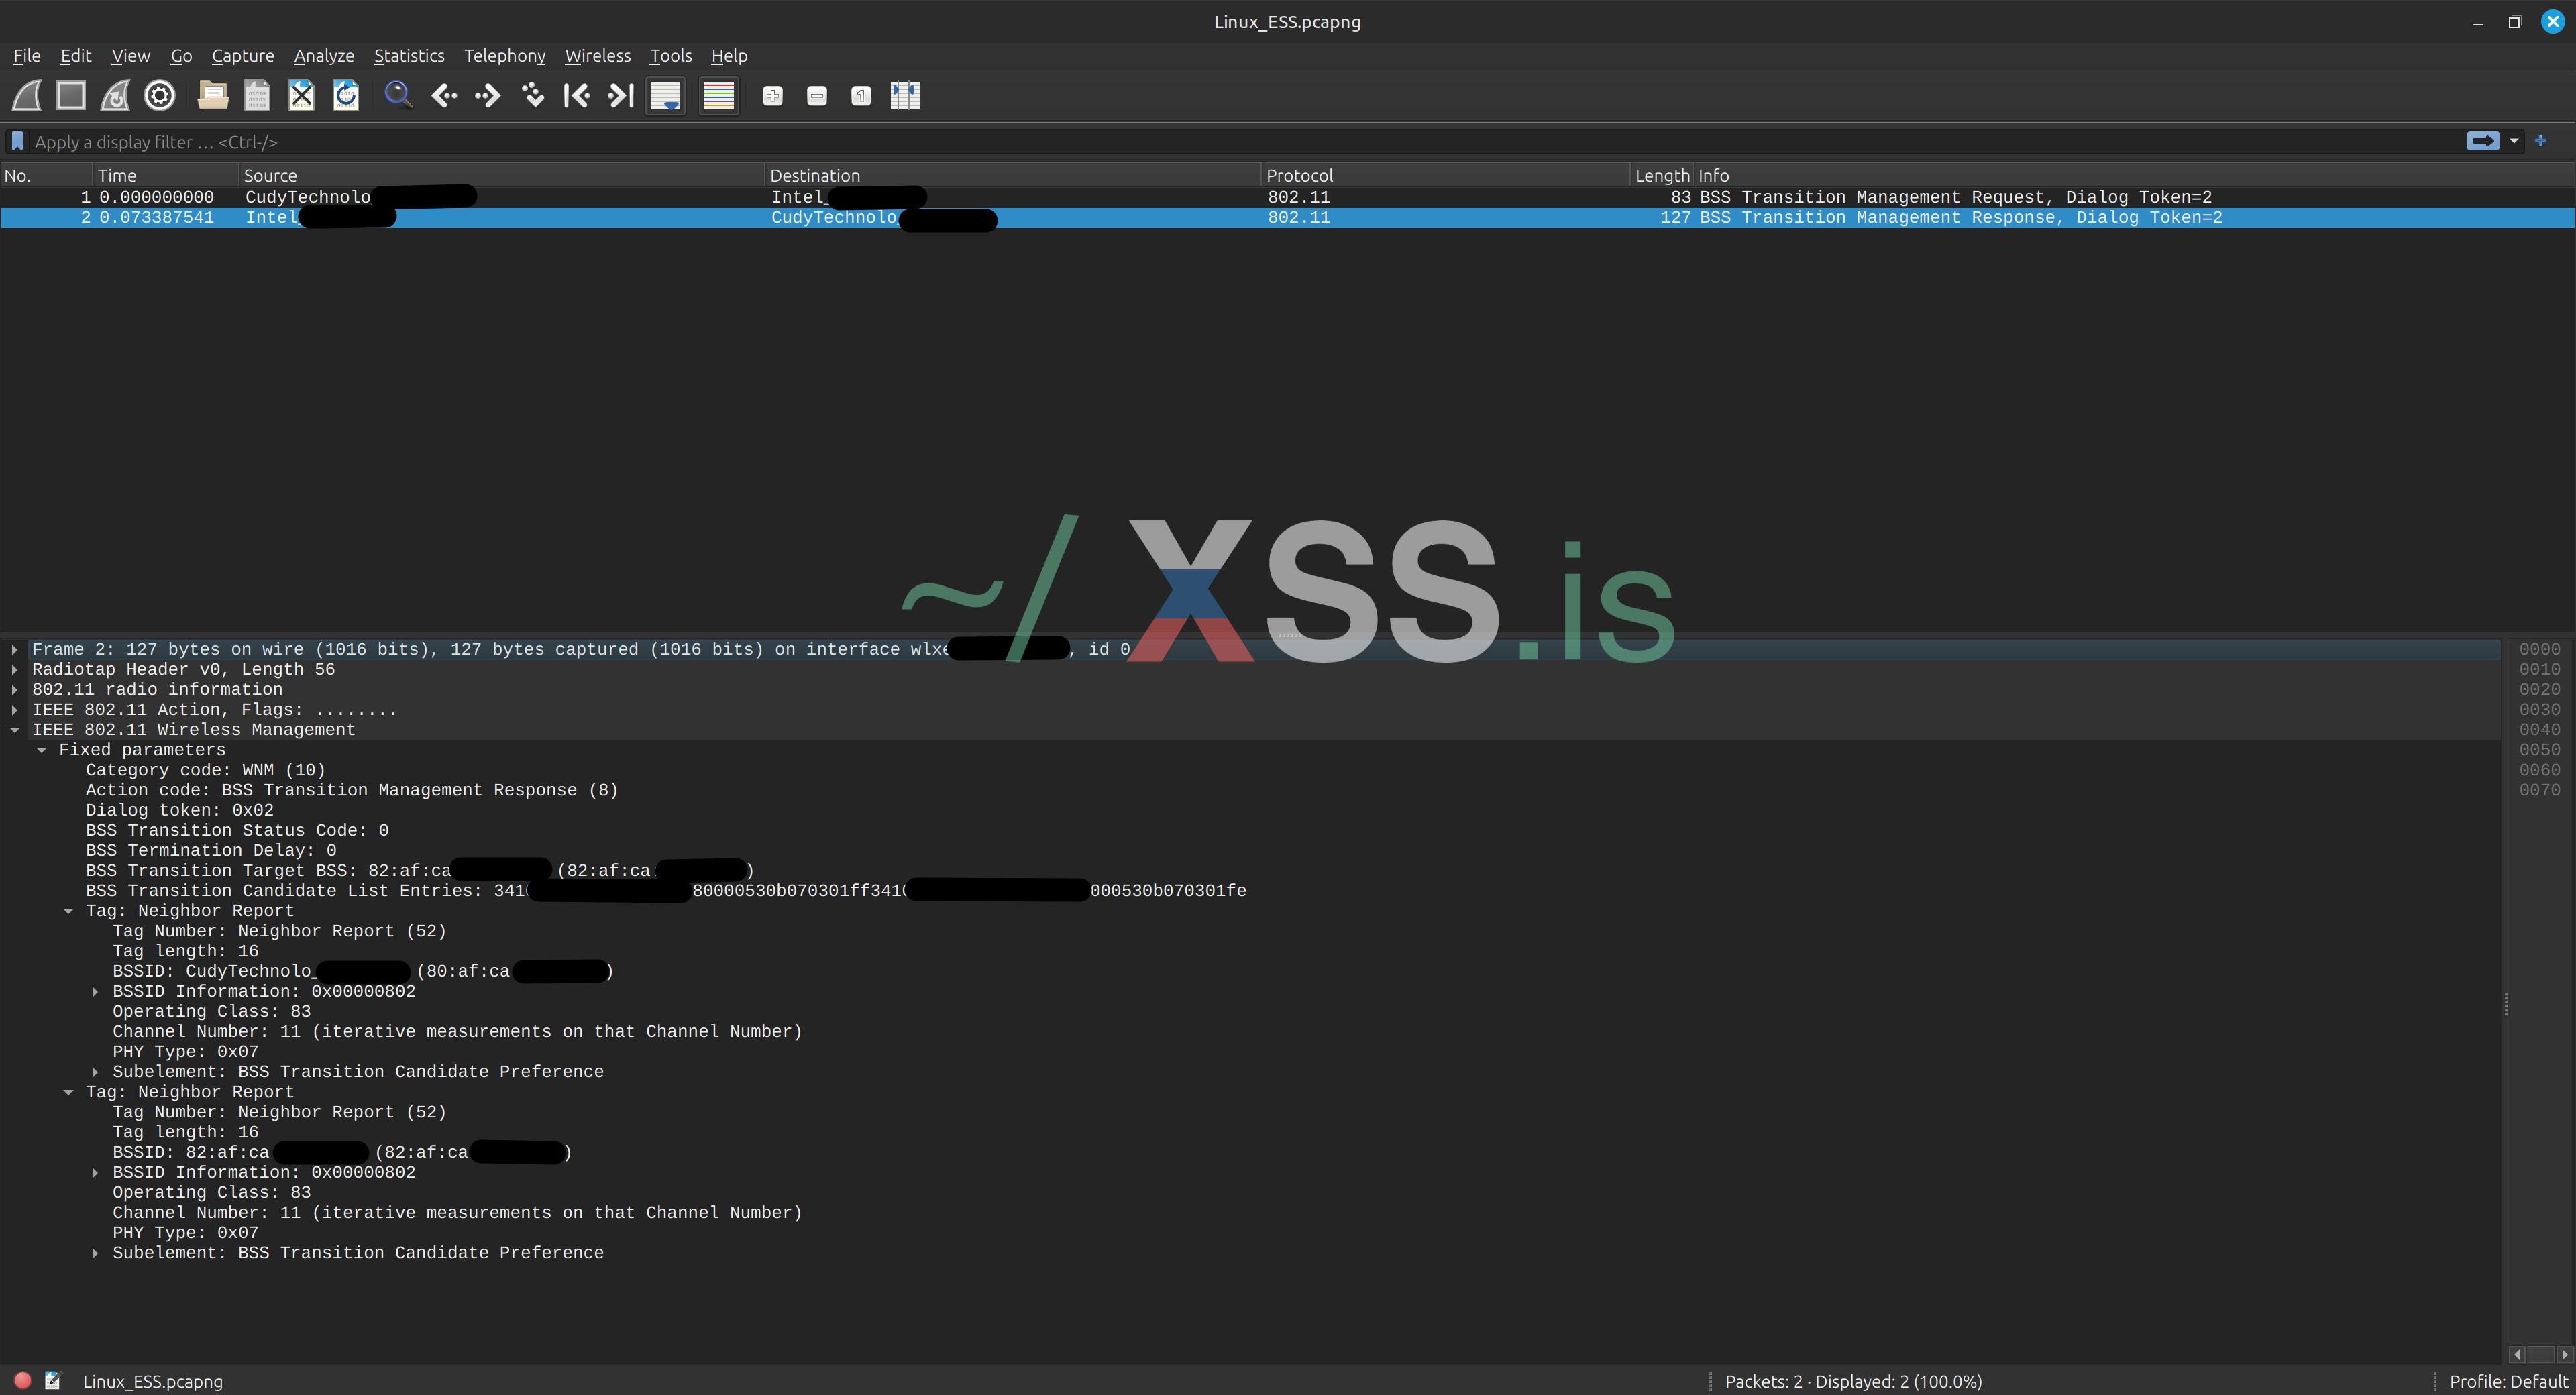
Task: Expand the Radiotap Header row
Action: (15, 670)
